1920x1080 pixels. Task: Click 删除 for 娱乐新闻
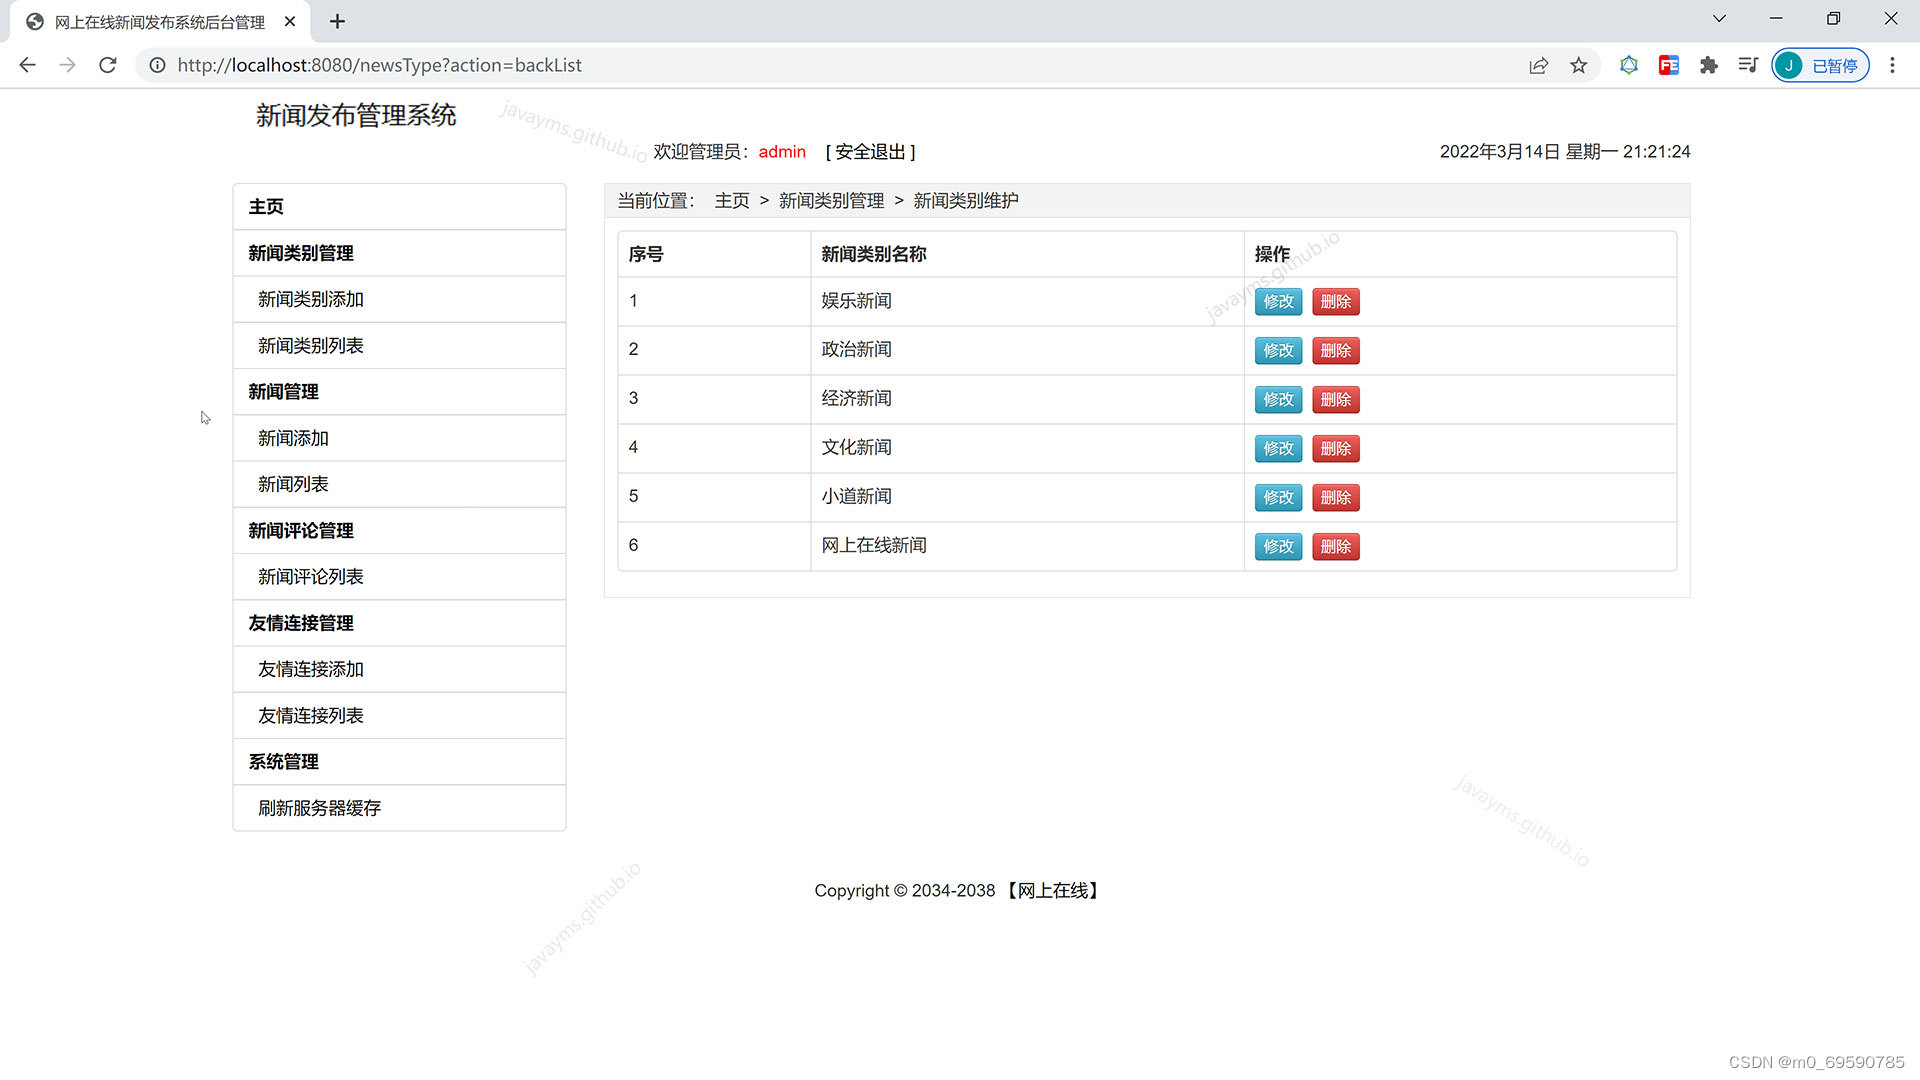(1336, 302)
